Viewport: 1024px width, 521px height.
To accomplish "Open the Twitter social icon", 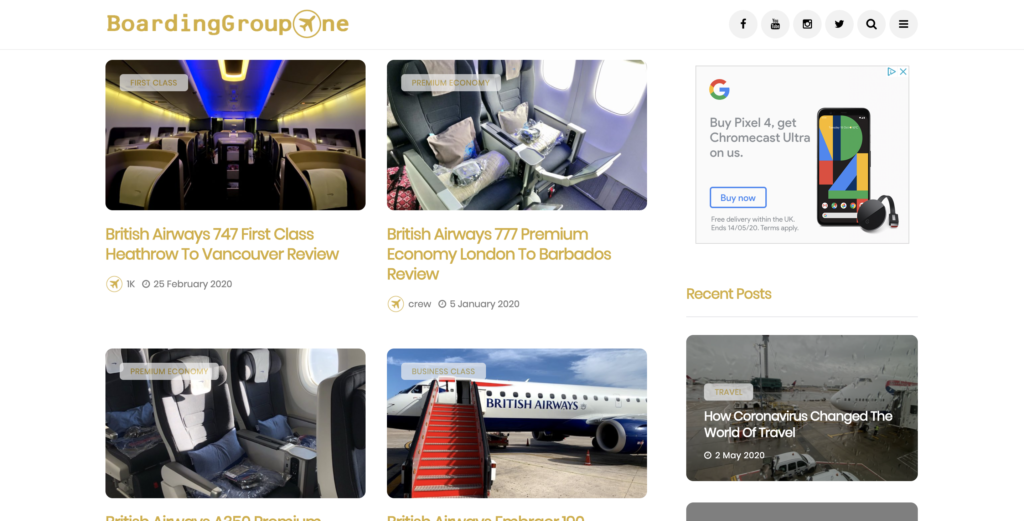I will pos(839,24).
